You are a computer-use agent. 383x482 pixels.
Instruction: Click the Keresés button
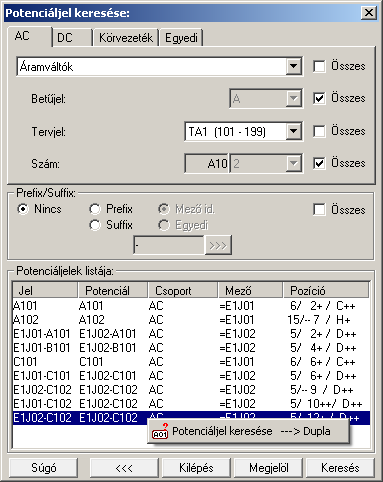(340, 468)
